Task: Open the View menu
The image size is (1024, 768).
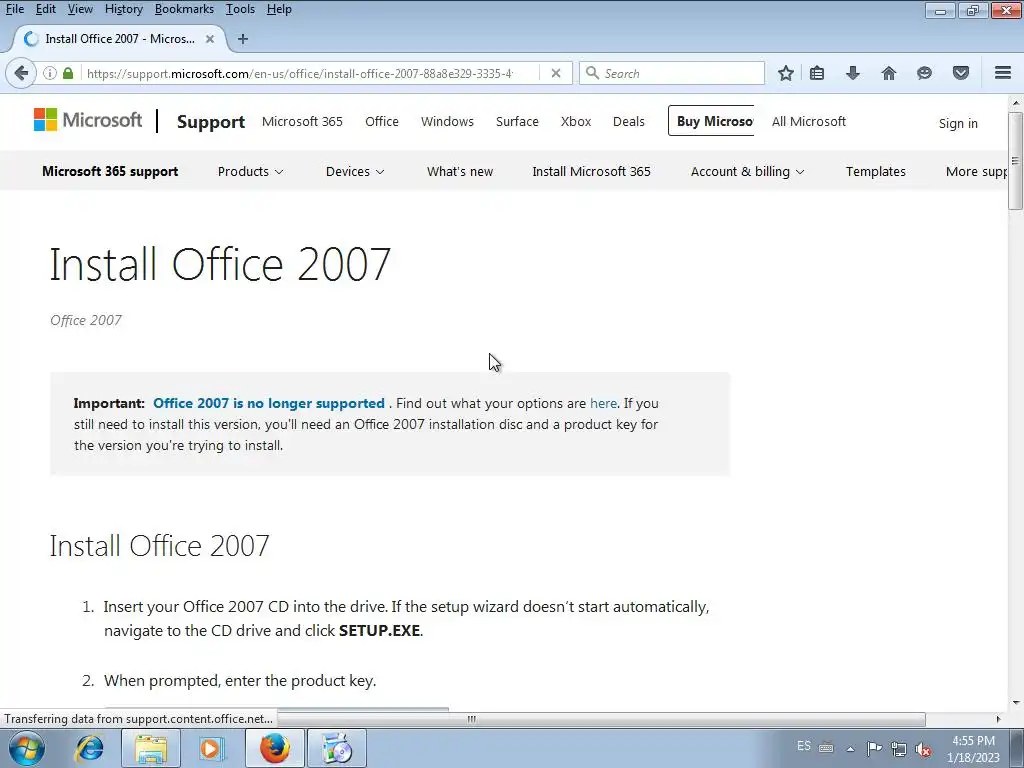Action: coord(80,9)
